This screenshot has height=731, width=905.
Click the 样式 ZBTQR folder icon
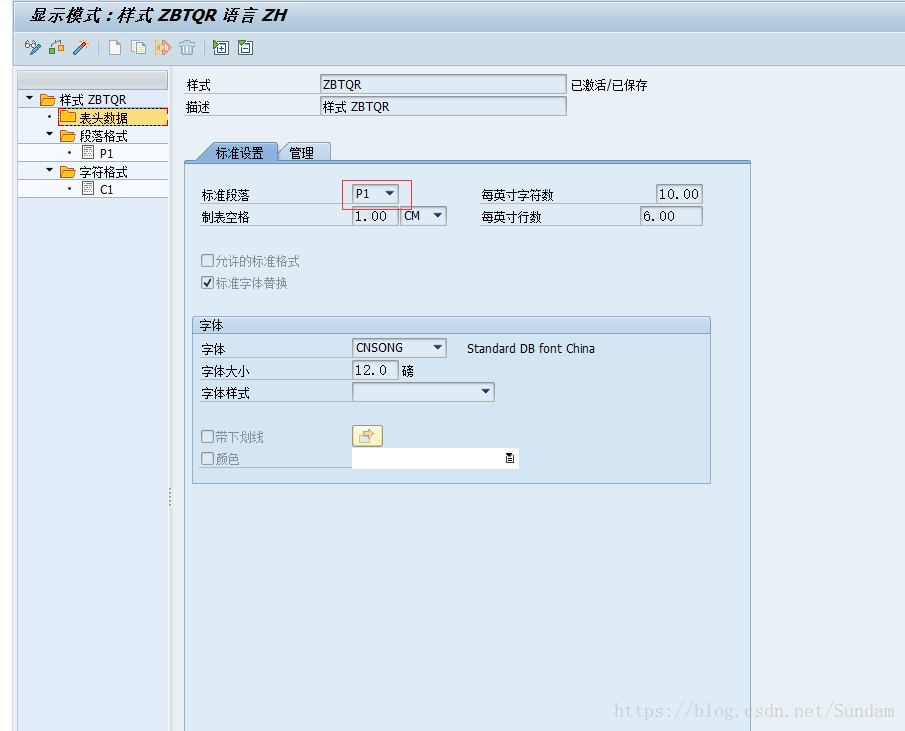[x=47, y=100]
